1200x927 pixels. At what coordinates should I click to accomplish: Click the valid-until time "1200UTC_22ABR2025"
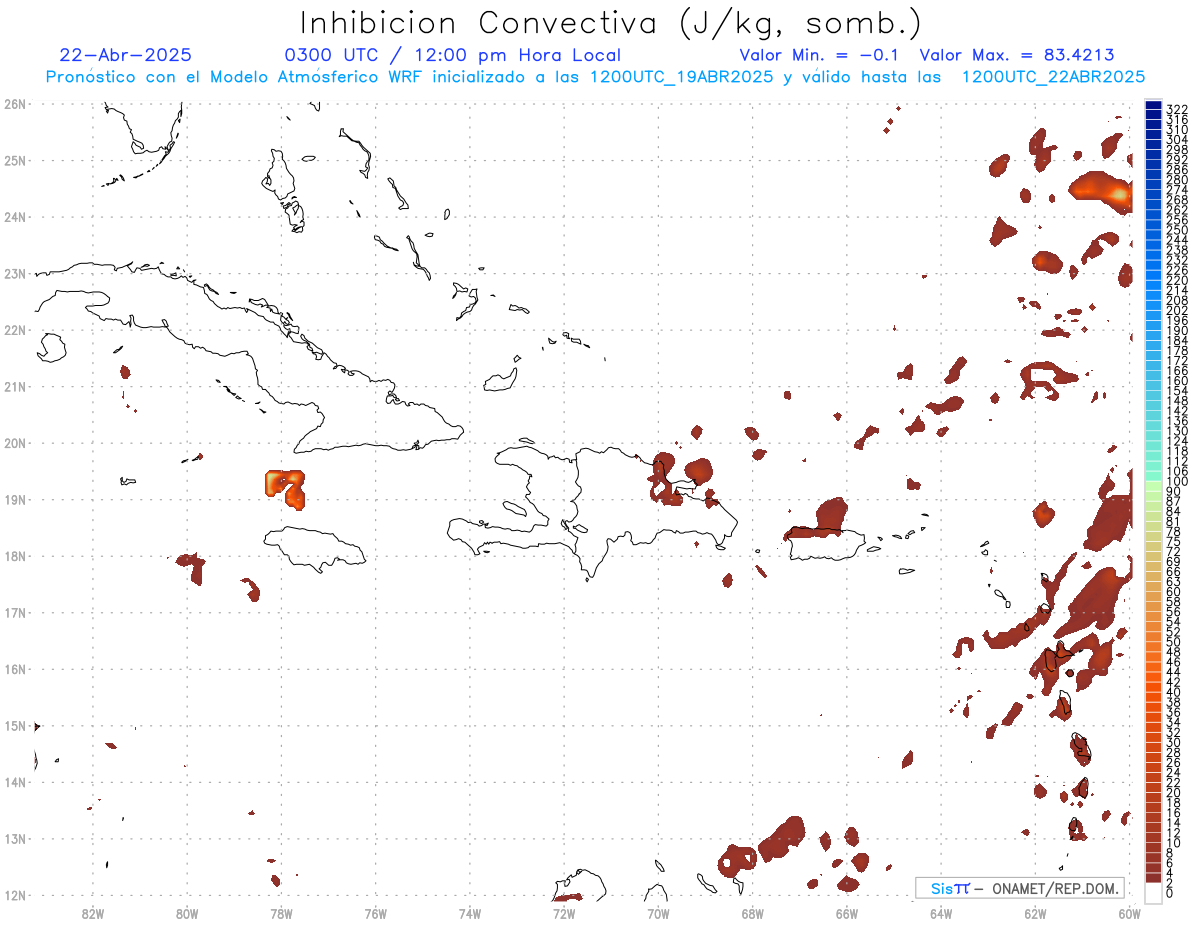pyautogui.click(x=1053, y=76)
